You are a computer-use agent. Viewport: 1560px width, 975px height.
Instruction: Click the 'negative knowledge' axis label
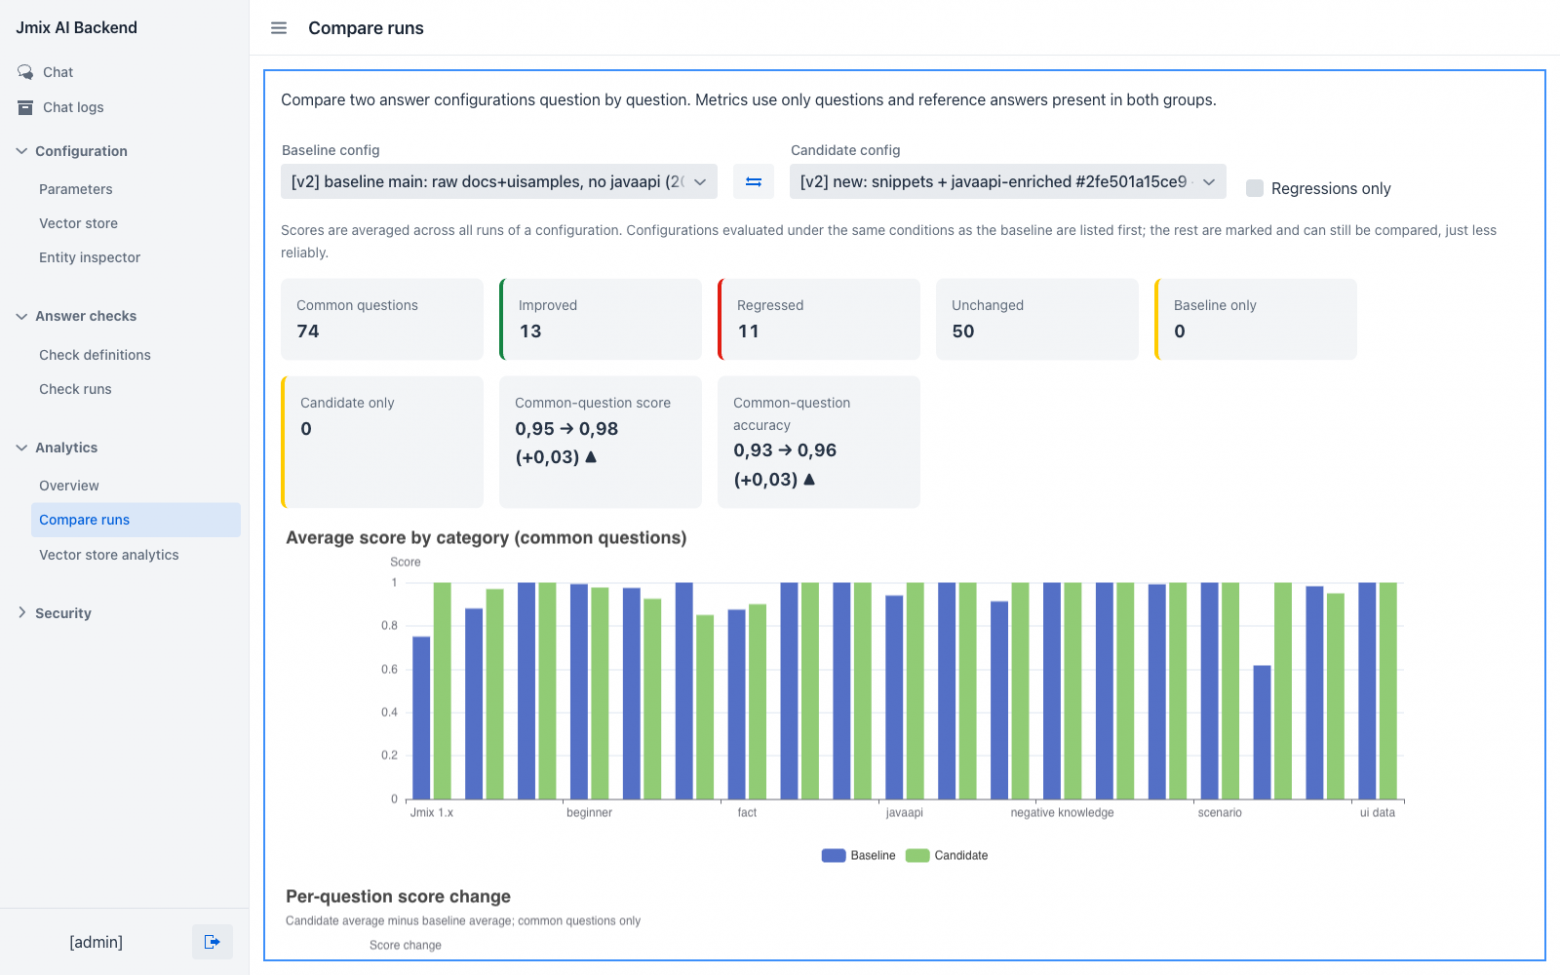(1062, 813)
